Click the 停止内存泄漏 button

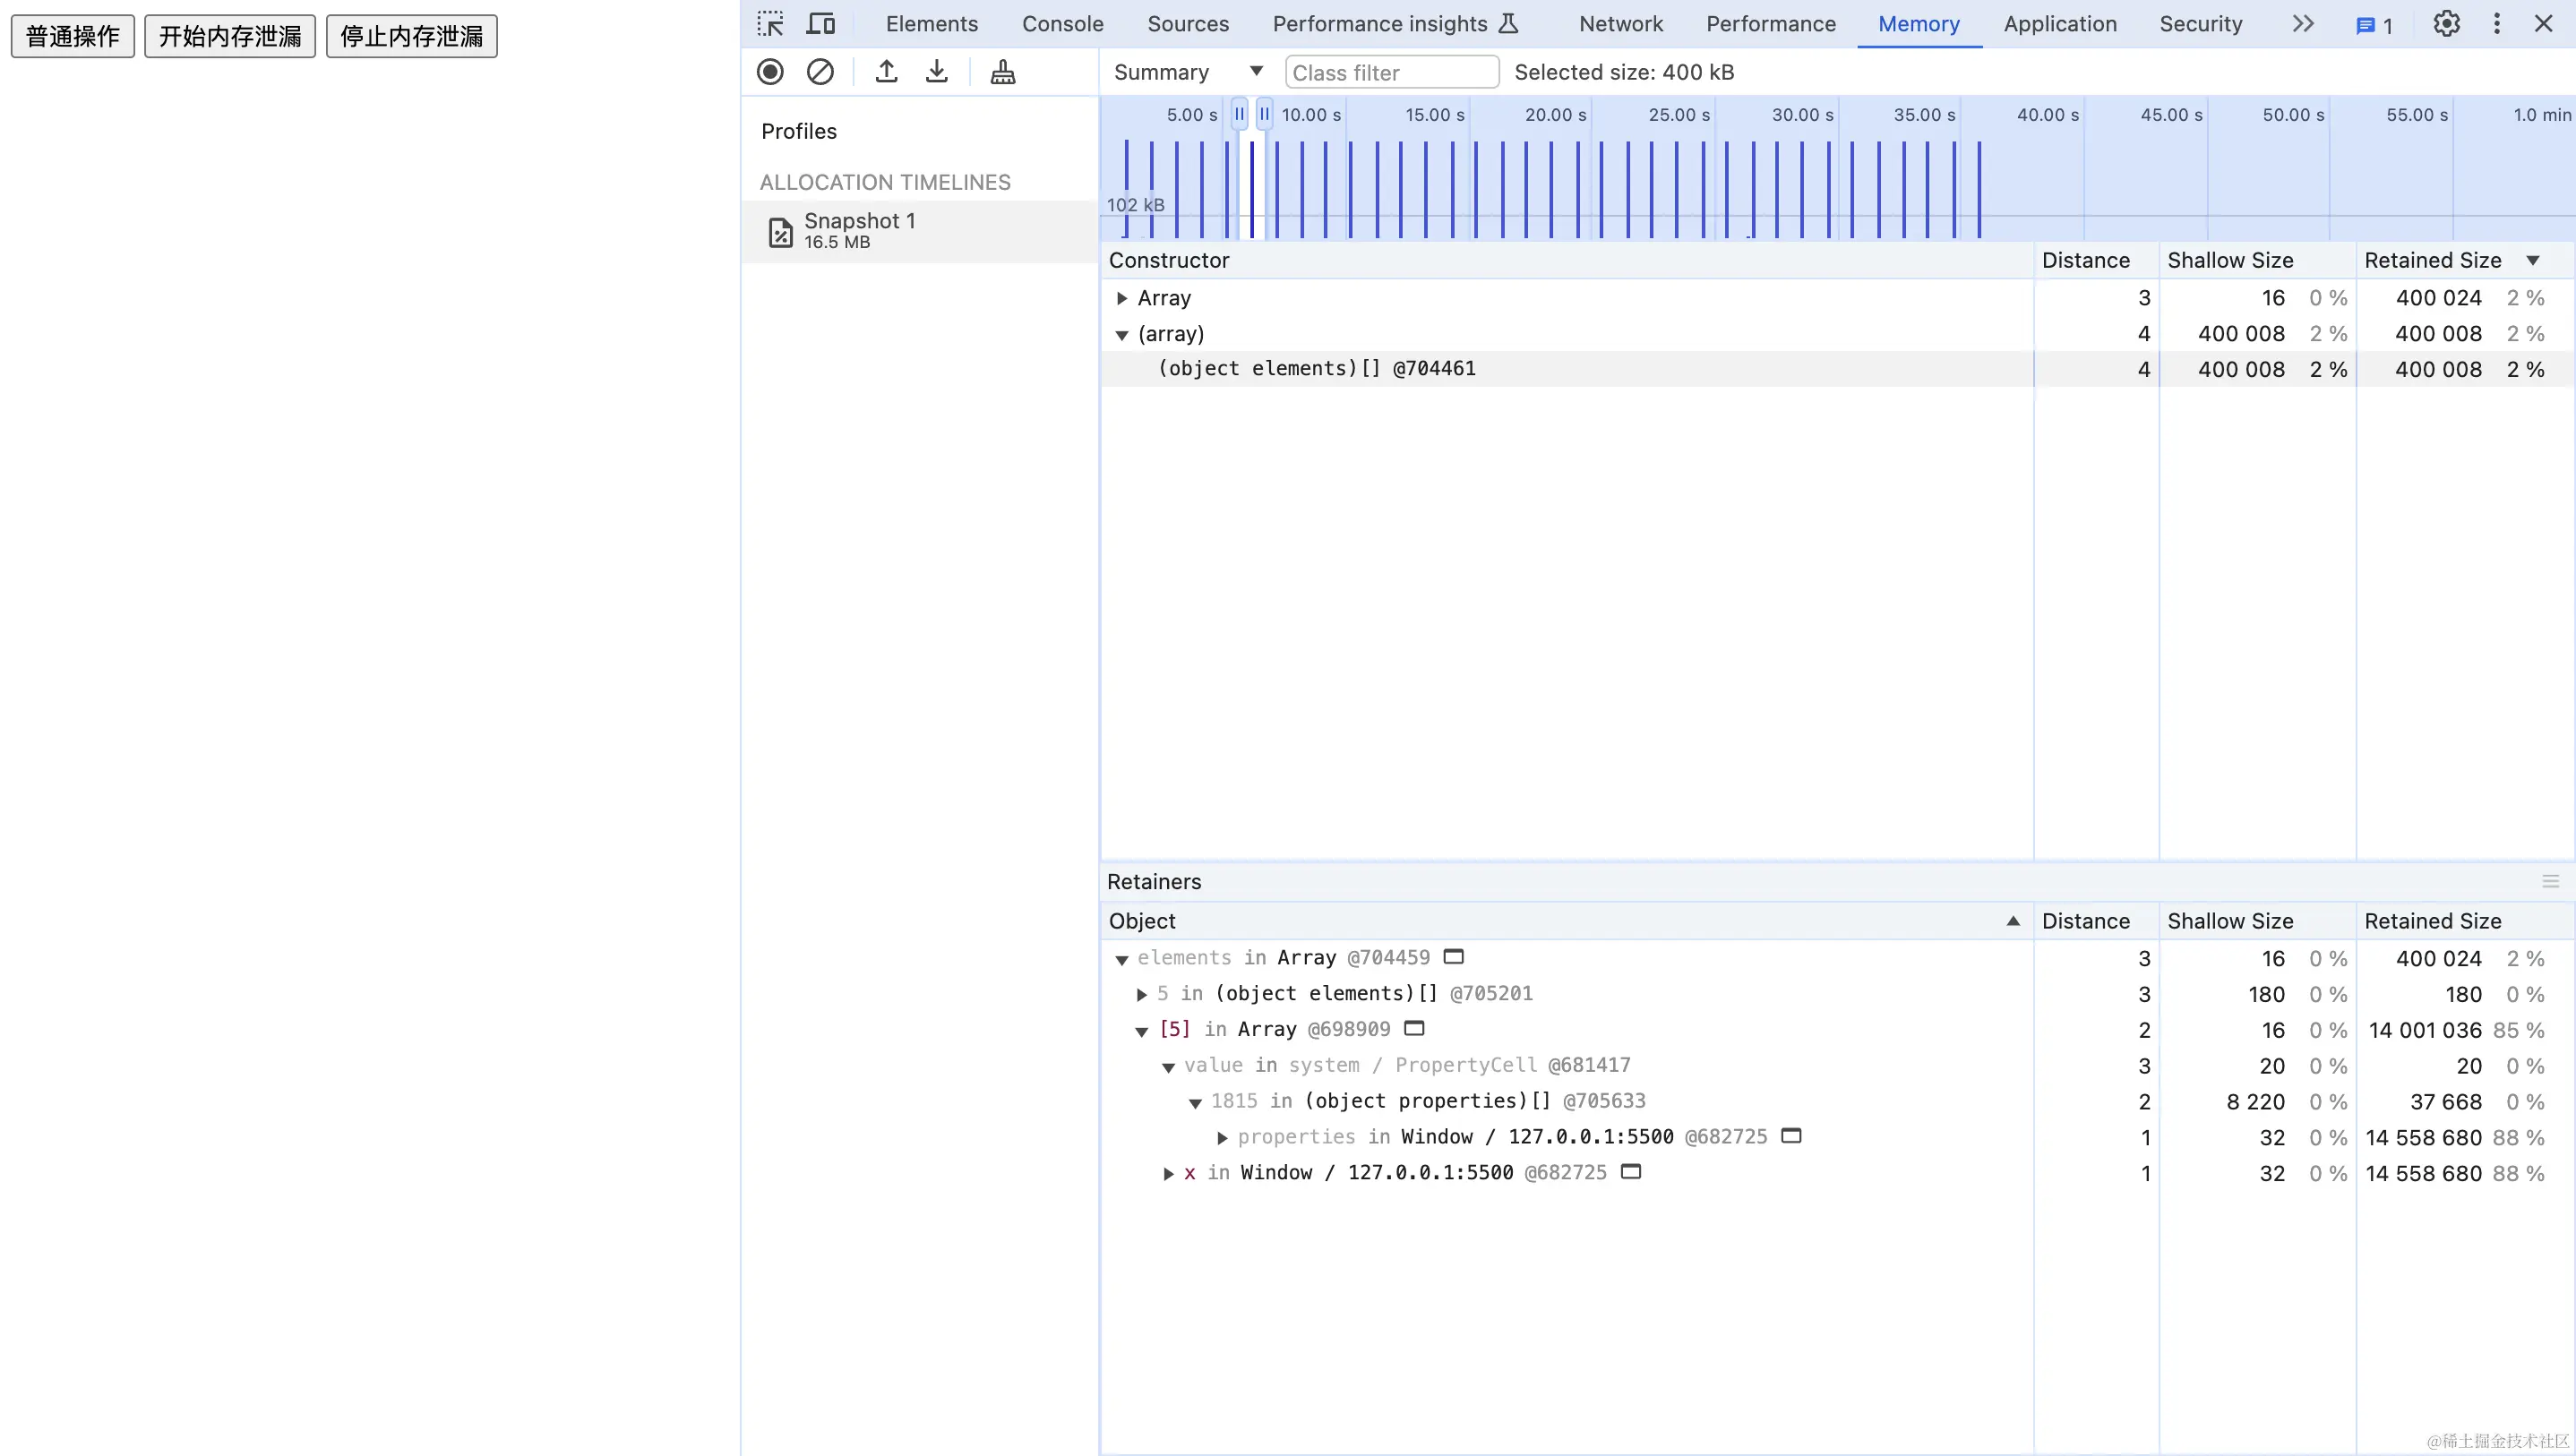tap(411, 36)
